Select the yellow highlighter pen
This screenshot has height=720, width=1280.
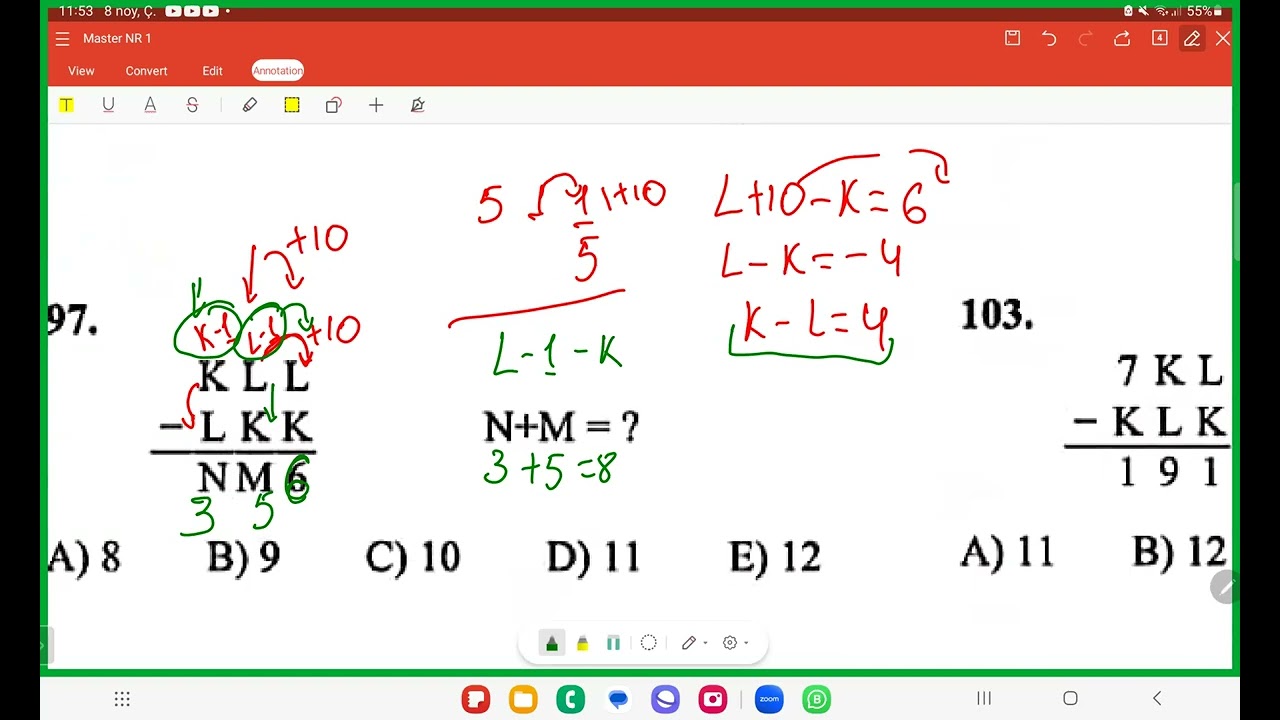click(583, 643)
